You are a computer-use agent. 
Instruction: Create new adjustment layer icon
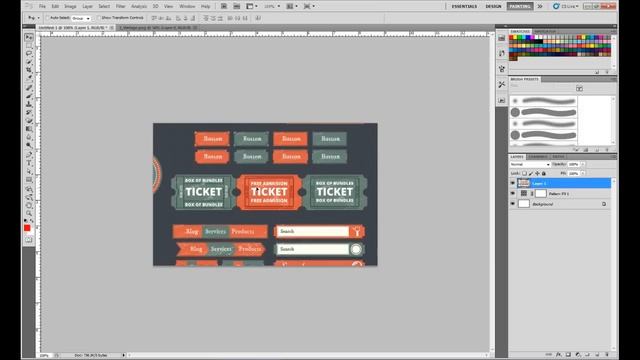(x=578, y=355)
